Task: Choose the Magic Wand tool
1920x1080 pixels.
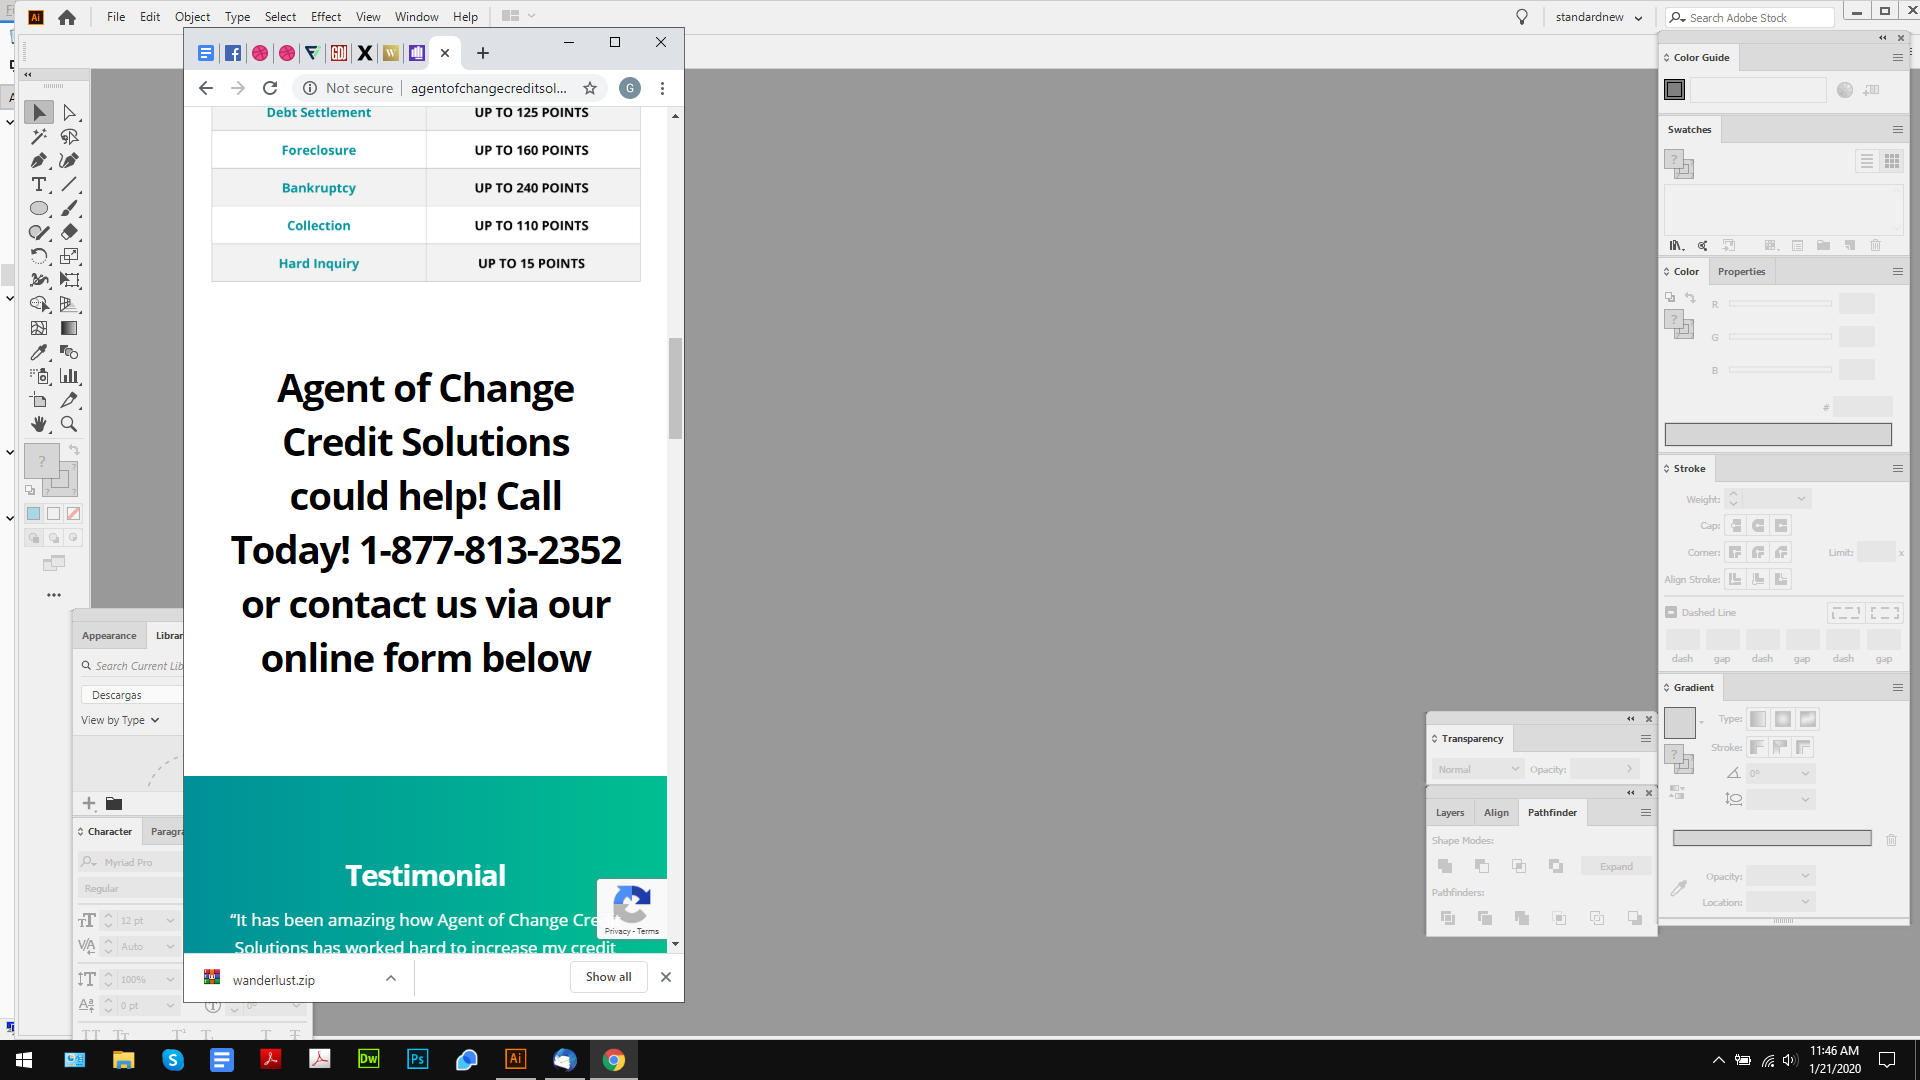Action: 39,137
